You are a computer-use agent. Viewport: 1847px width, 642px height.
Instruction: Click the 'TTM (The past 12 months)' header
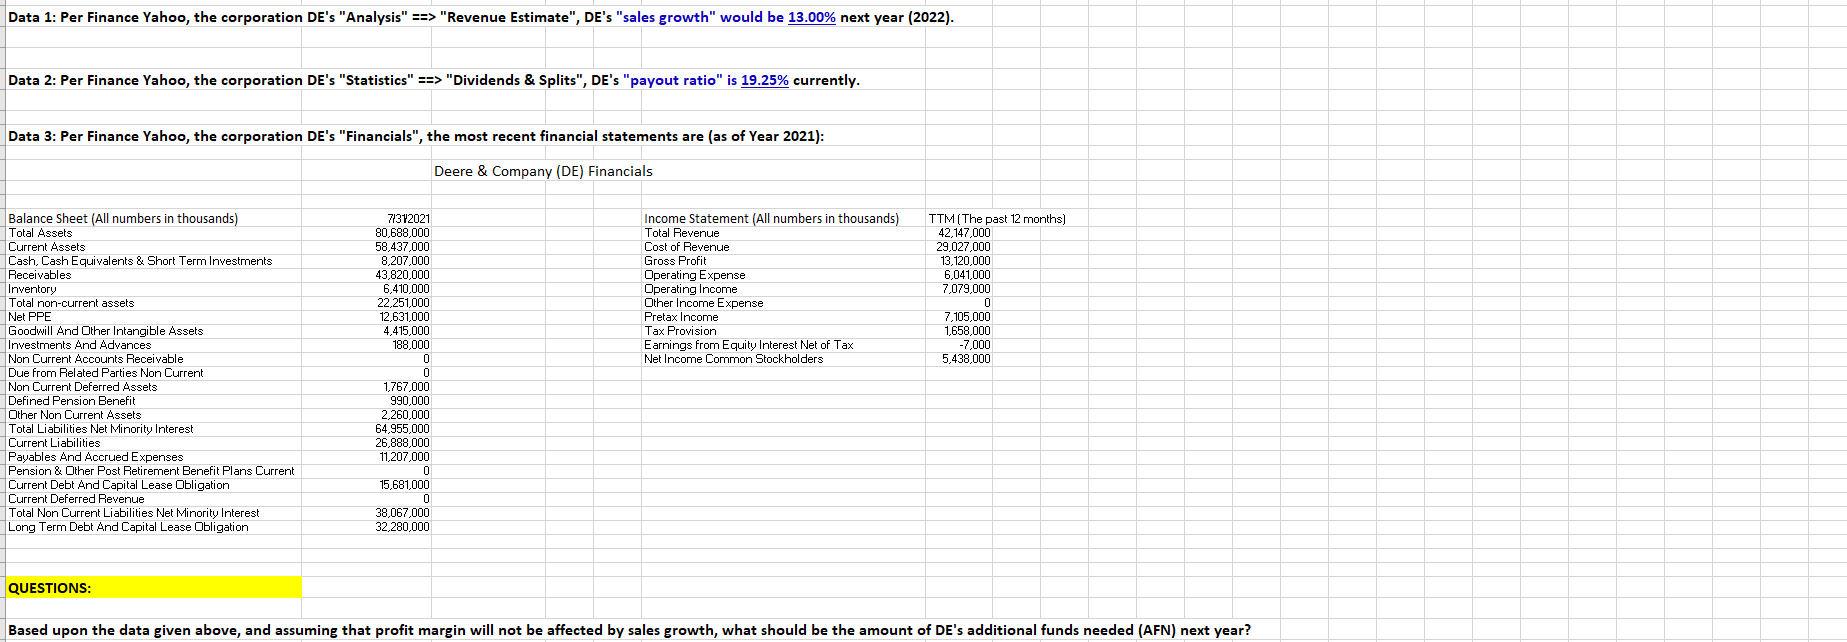997,218
